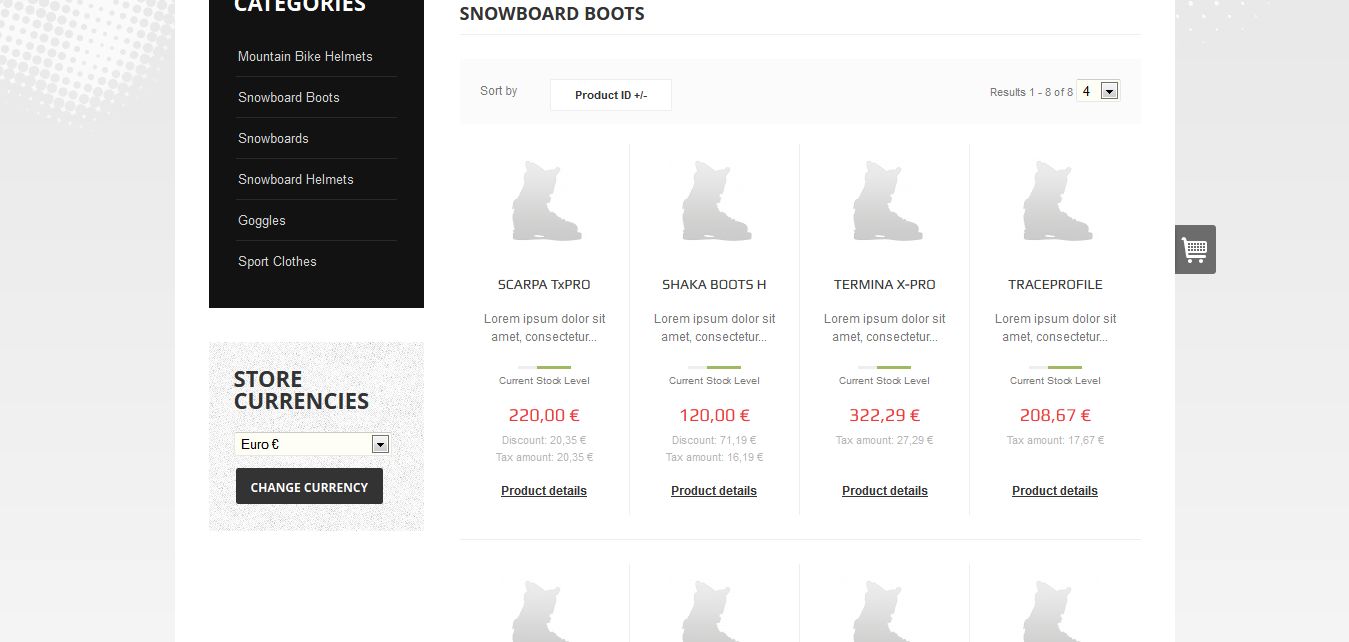The height and width of the screenshot is (642, 1349).
Task: Open the Goggles category
Action: tap(262, 220)
